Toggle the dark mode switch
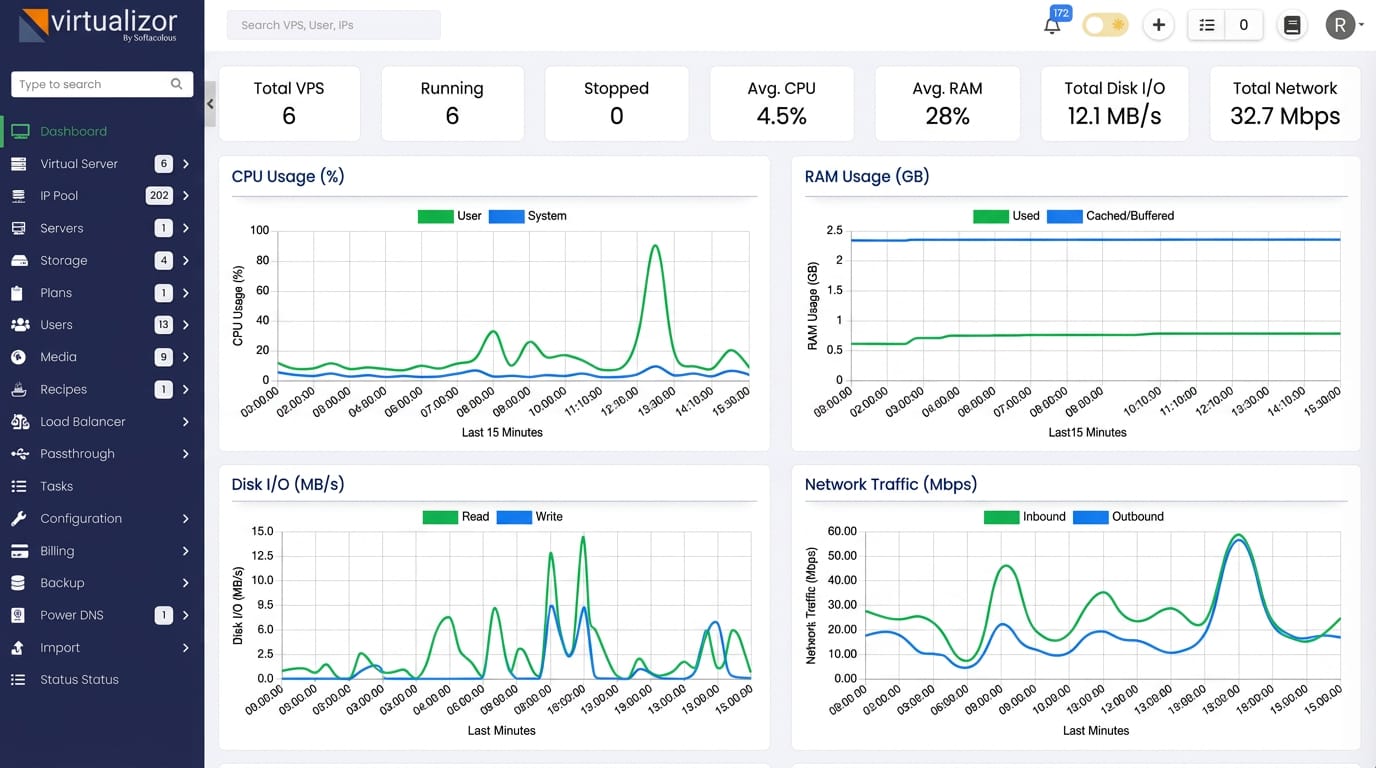 click(1105, 25)
